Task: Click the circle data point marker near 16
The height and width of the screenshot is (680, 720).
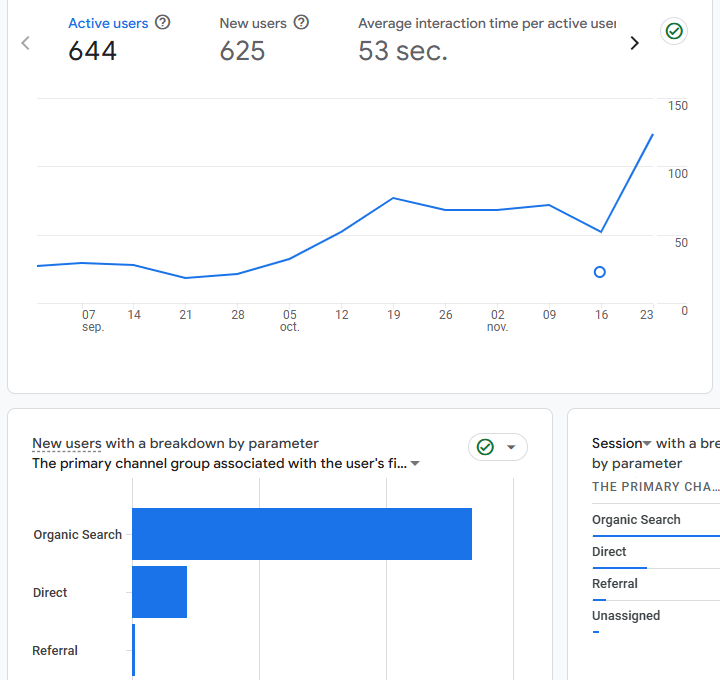Action: click(x=600, y=272)
